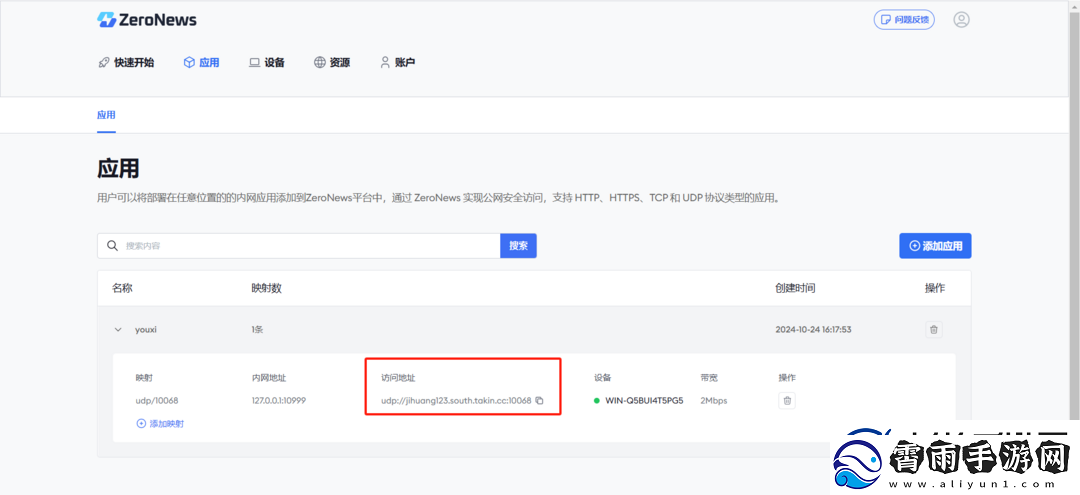The height and width of the screenshot is (495, 1080).
Task: Click the creation time 2024-10-24 16:17:53
Action: (813, 330)
